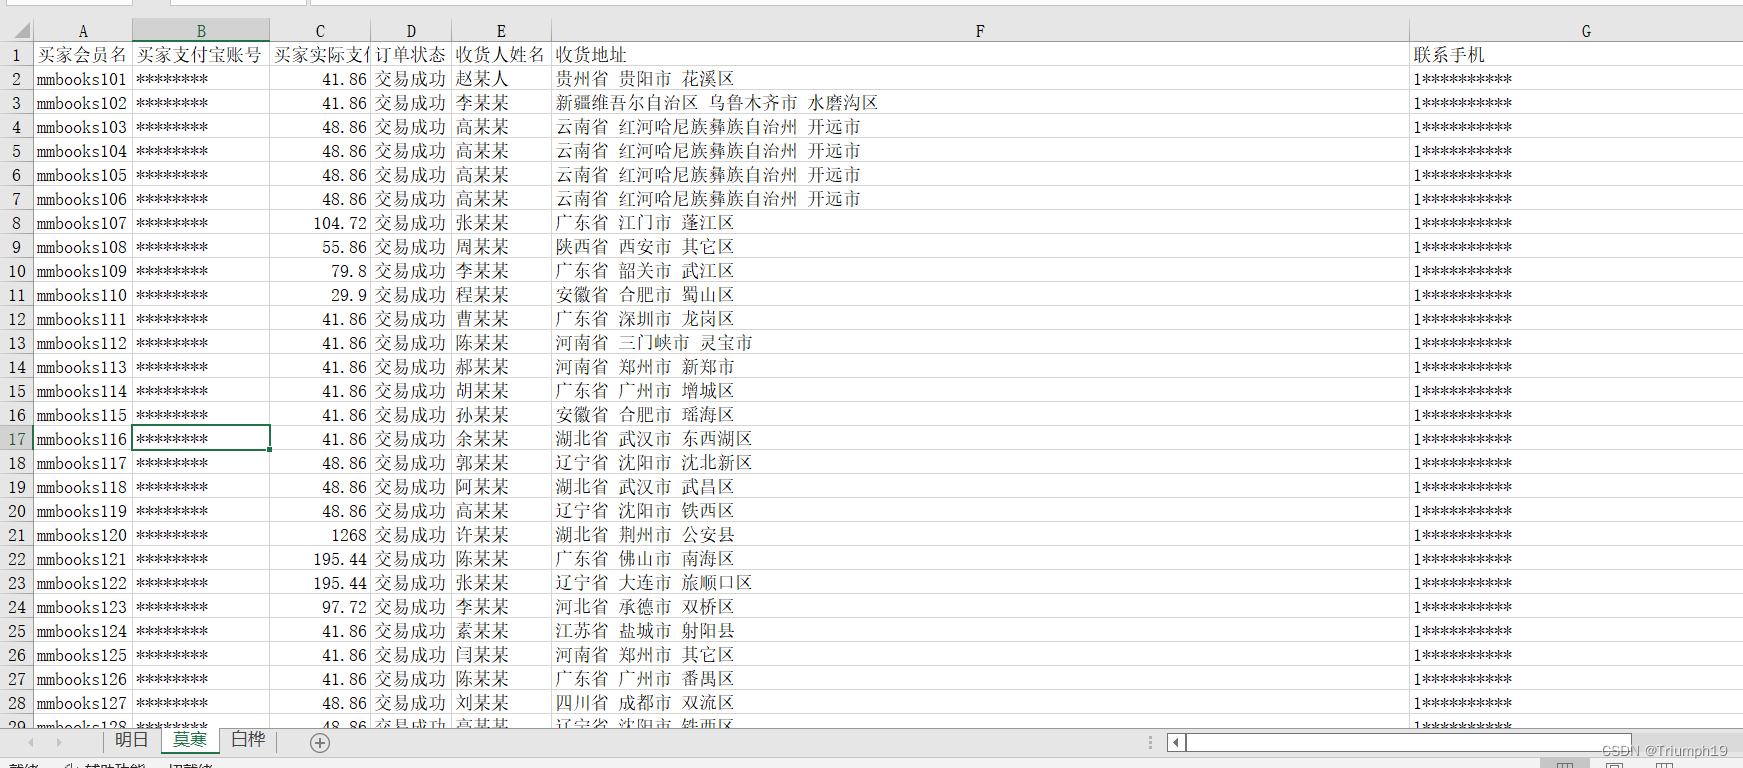This screenshot has width=1743, height=768.
Task: Switch to the 明日 sheet tab
Action: pyautogui.click(x=132, y=740)
